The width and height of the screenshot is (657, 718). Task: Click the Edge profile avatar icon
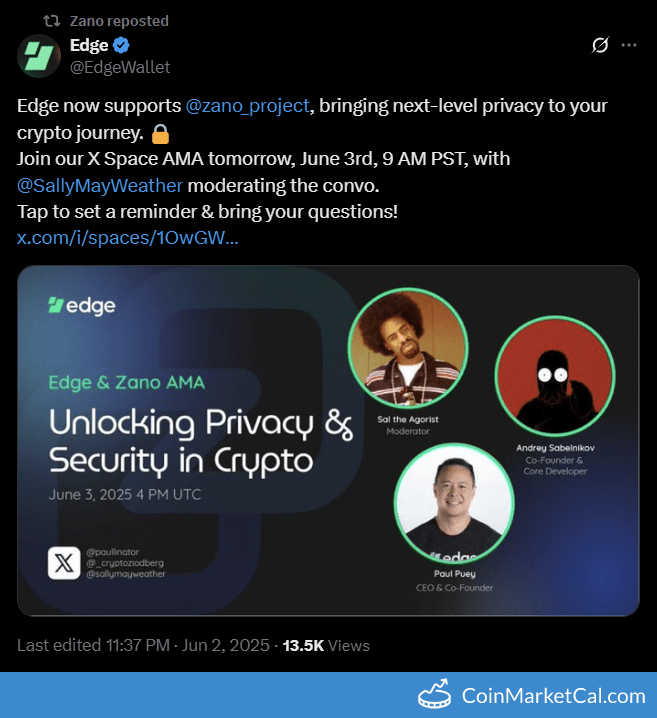pyautogui.click(x=38, y=56)
